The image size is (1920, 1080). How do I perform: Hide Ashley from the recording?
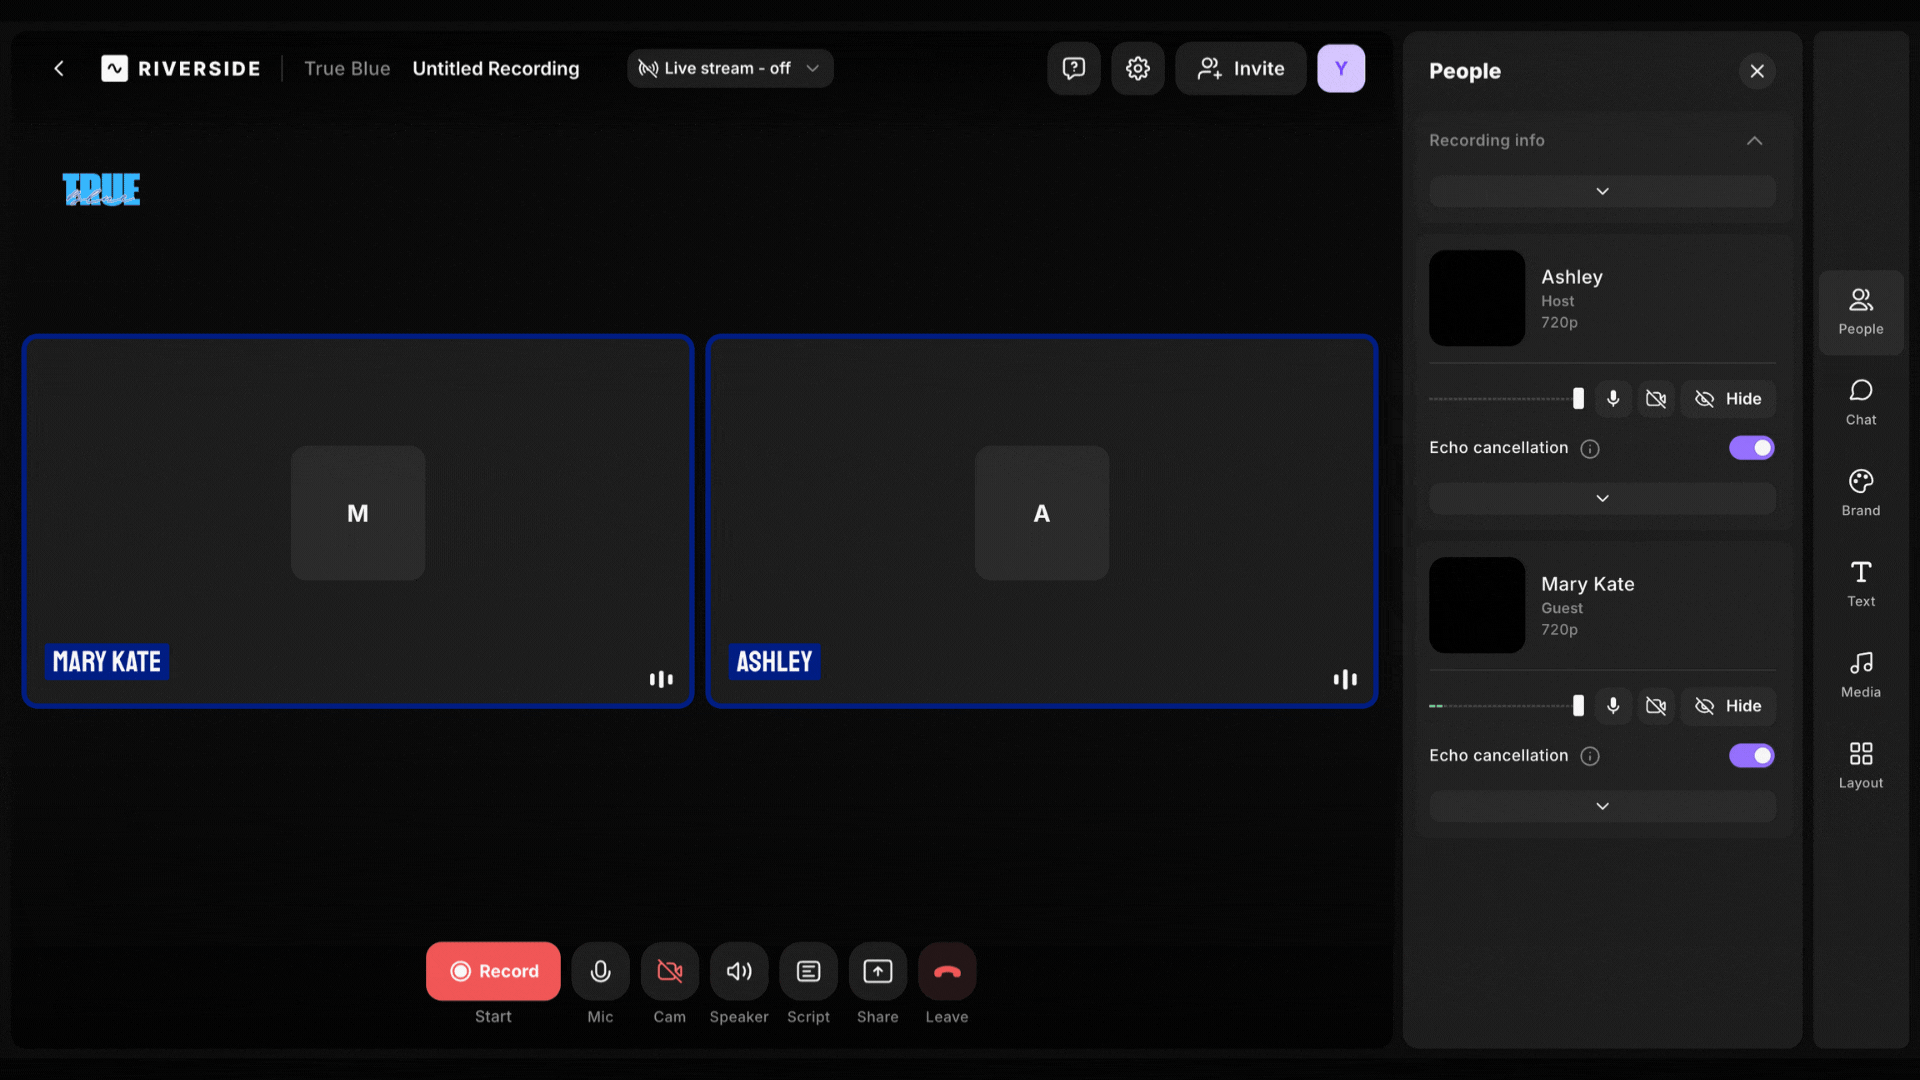pyautogui.click(x=1728, y=399)
